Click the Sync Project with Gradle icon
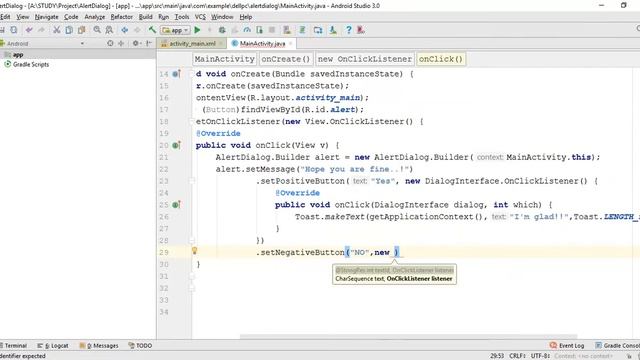 click(302, 30)
